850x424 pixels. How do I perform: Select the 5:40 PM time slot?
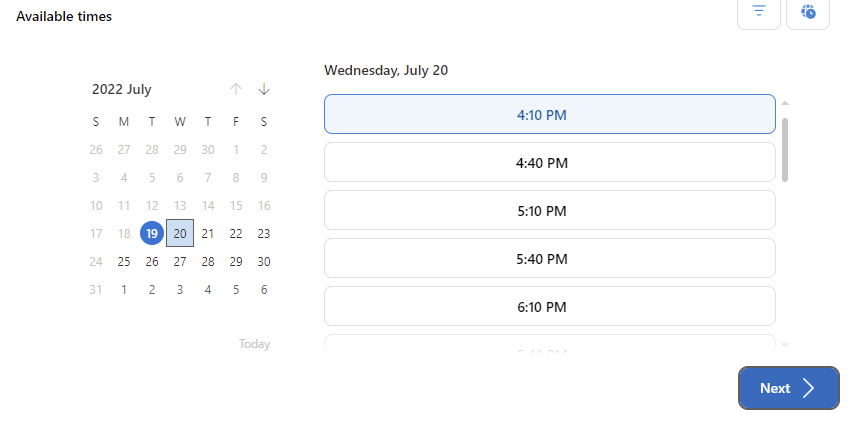click(549, 258)
